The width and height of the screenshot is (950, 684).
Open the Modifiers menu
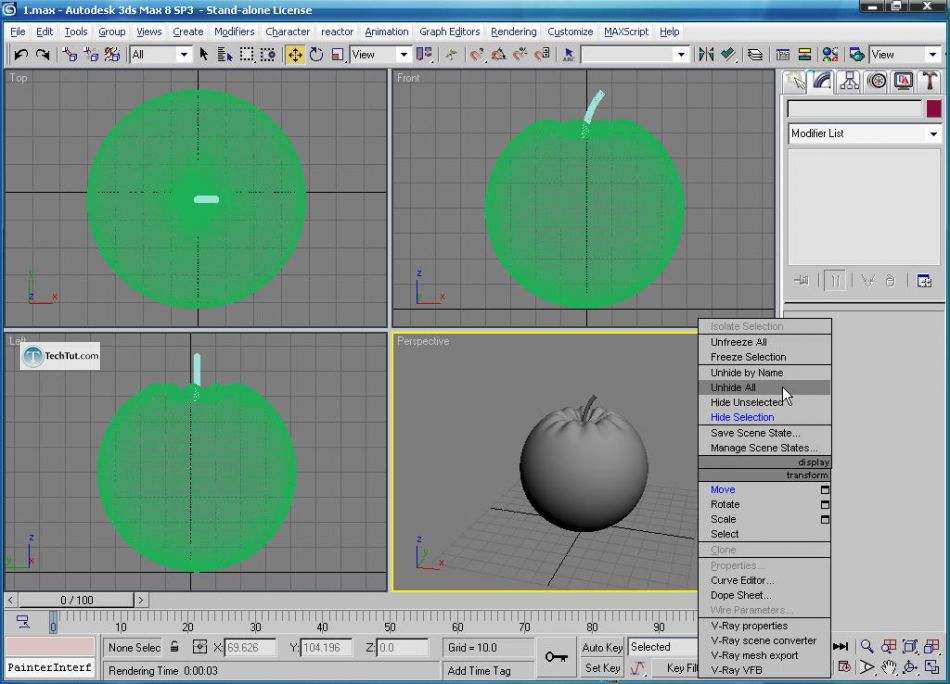coord(234,32)
